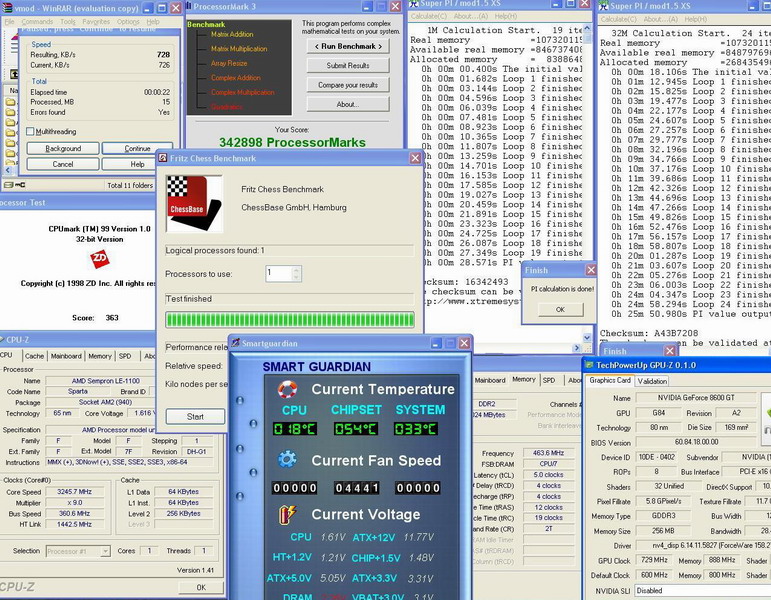Click the Frequency 463.6 MHz memory value
The height and width of the screenshot is (600, 771).
tap(548, 453)
